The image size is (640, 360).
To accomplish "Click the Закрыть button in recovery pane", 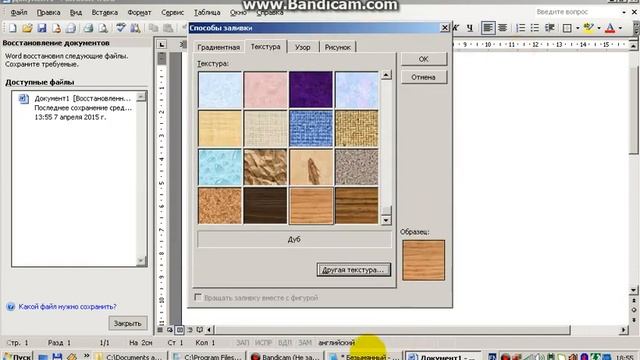I will (x=127, y=323).
